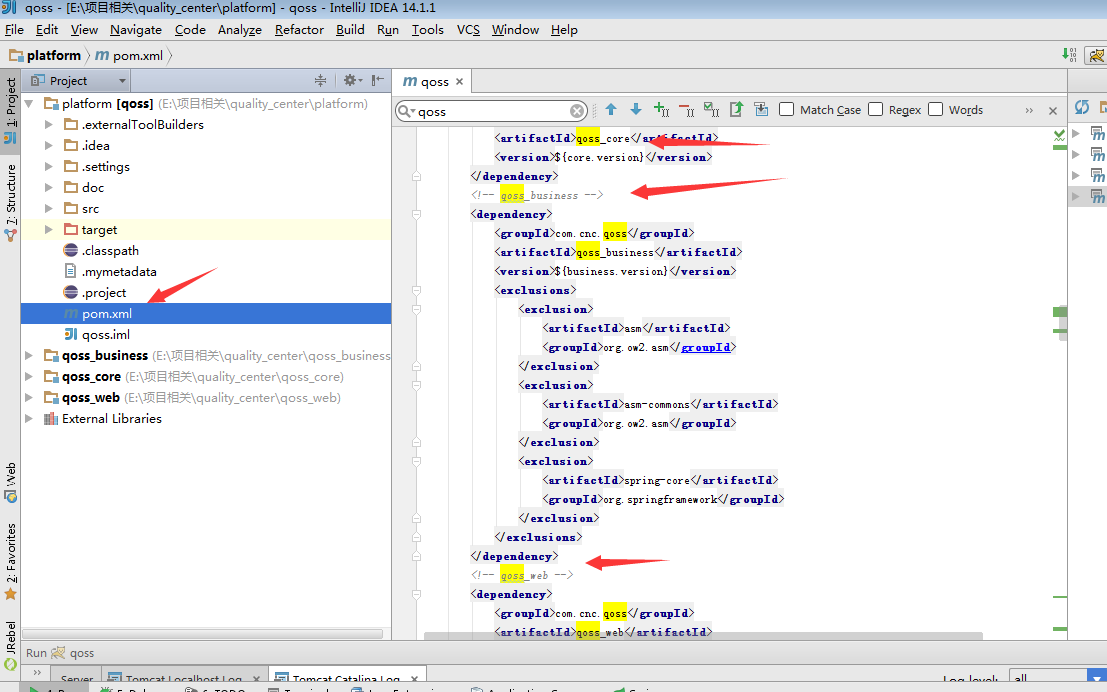Show more find bar options chevron

coord(1029,111)
